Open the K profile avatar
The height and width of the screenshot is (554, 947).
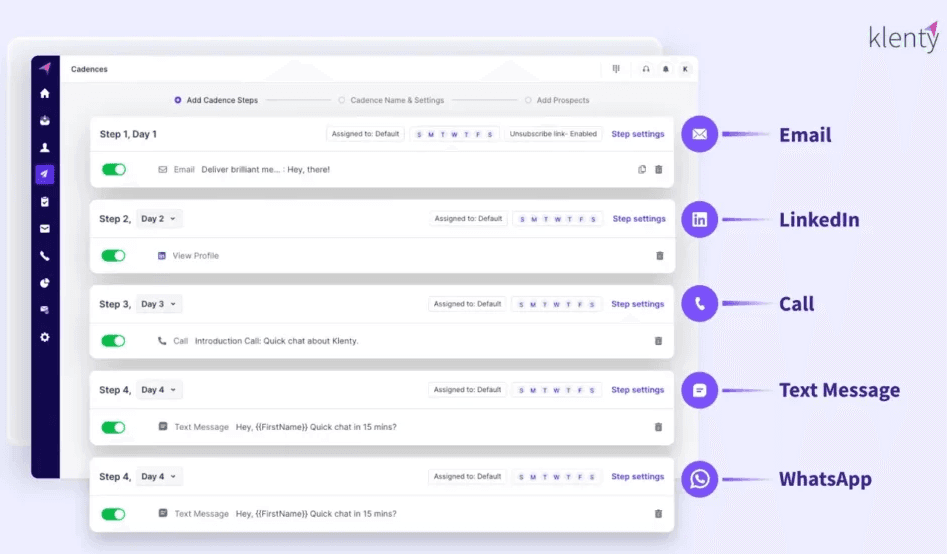[685, 69]
